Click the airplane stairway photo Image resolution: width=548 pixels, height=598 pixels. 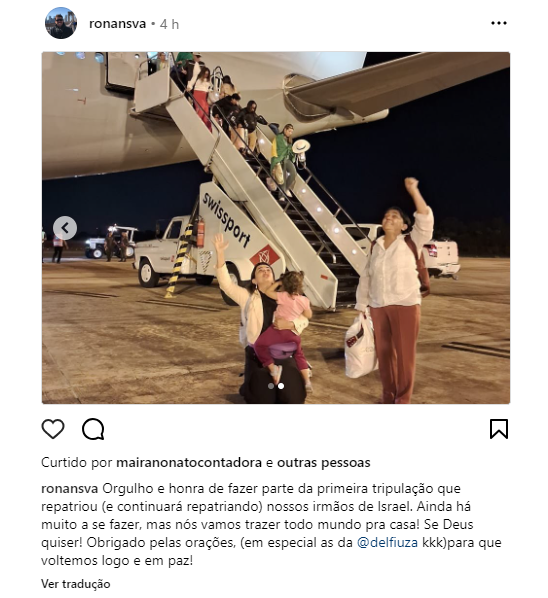click(276, 228)
